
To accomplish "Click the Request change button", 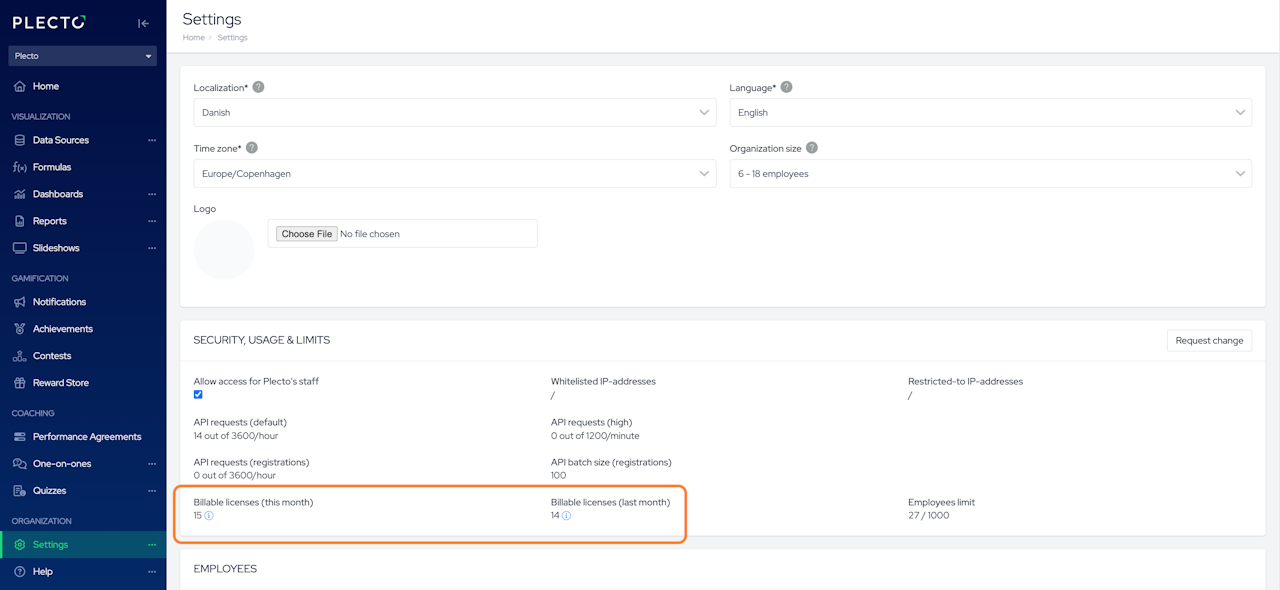I will (1209, 341).
